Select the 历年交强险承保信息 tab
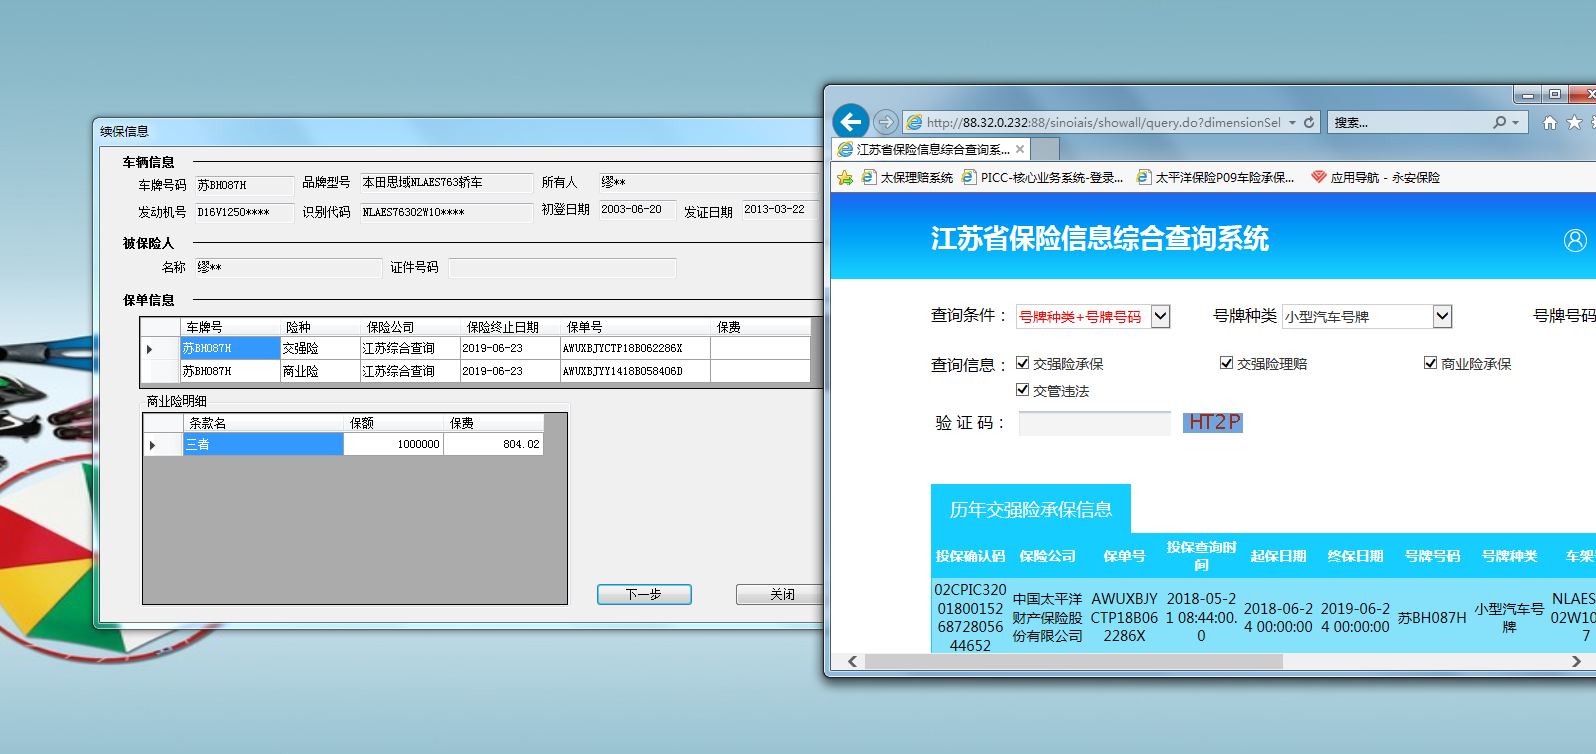The width and height of the screenshot is (1596, 754). [x=1031, y=509]
